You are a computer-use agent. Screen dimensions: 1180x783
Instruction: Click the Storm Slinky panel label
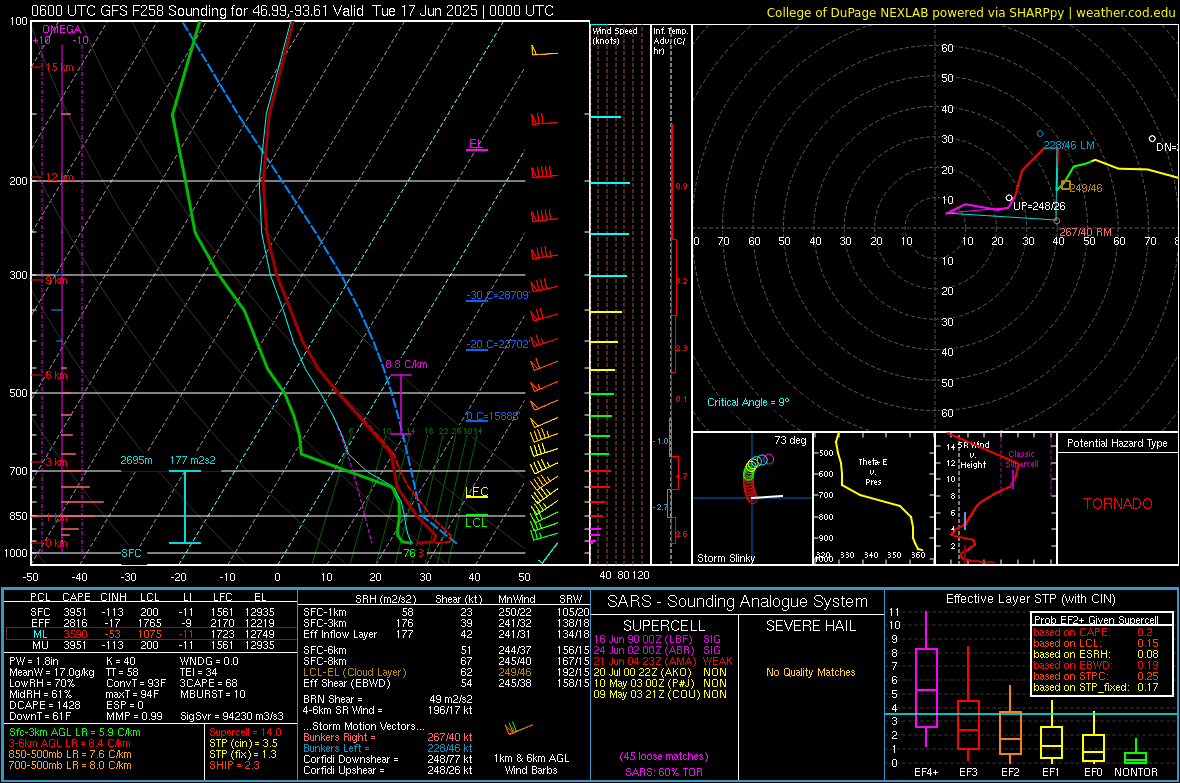click(725, 558)
